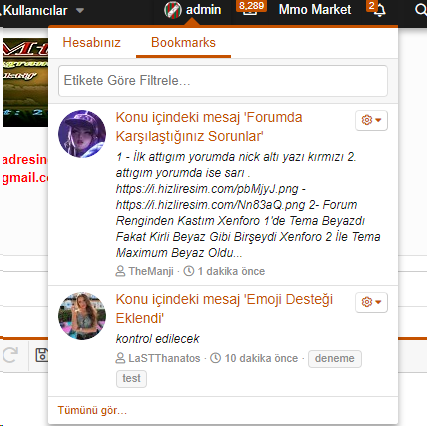427x426 pixels.
Task: Switch to the Hesabınız tab
Action: click(92, 43)
